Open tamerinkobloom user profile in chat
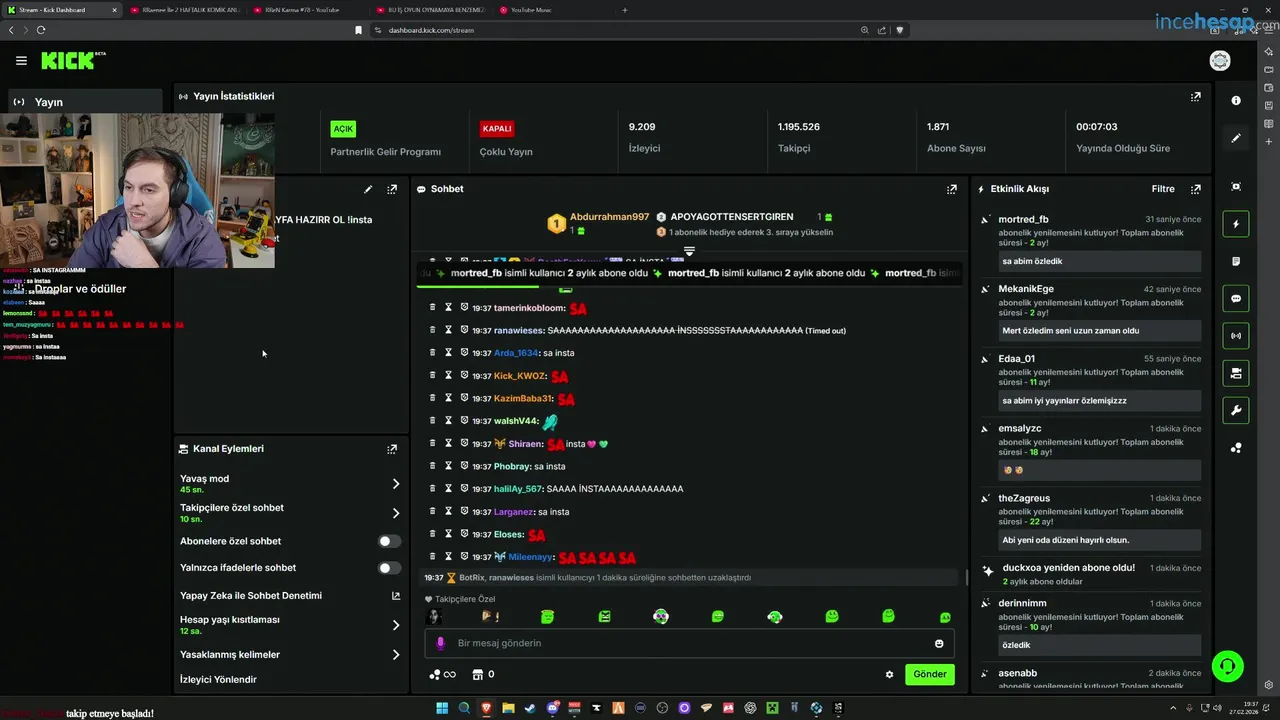Screen dimensions: 1280x720 tap(529, 308)
